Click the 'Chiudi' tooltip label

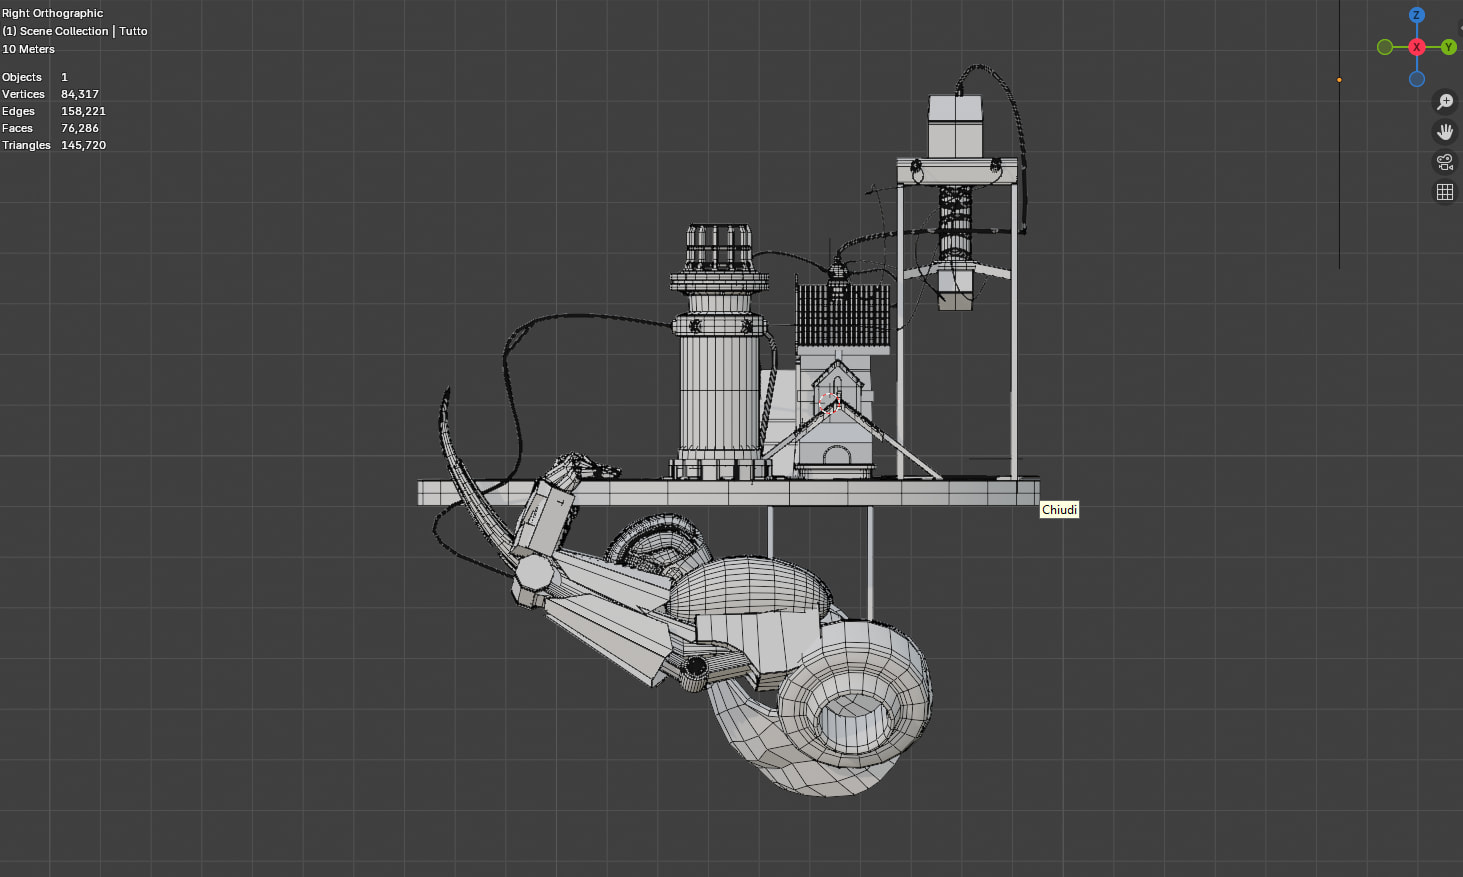coord(1059,510)
